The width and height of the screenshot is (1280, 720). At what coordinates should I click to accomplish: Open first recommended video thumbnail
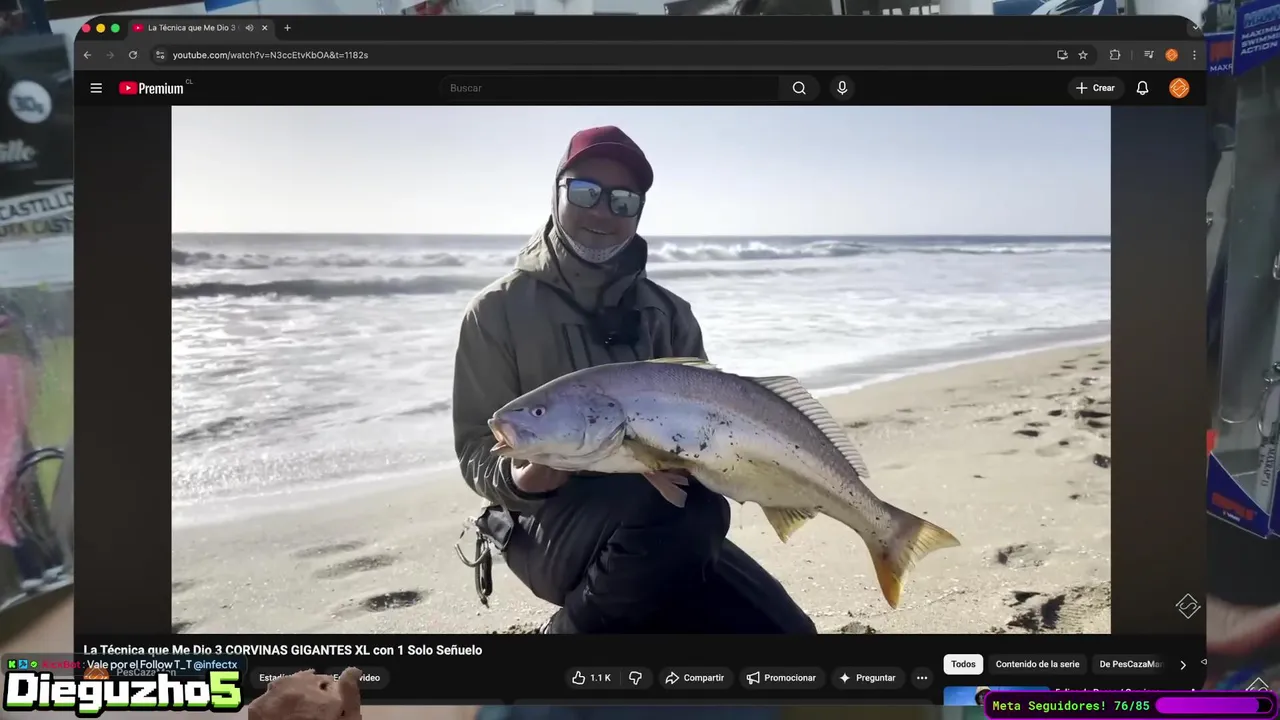pyautogui.click(x=995, y=695)
